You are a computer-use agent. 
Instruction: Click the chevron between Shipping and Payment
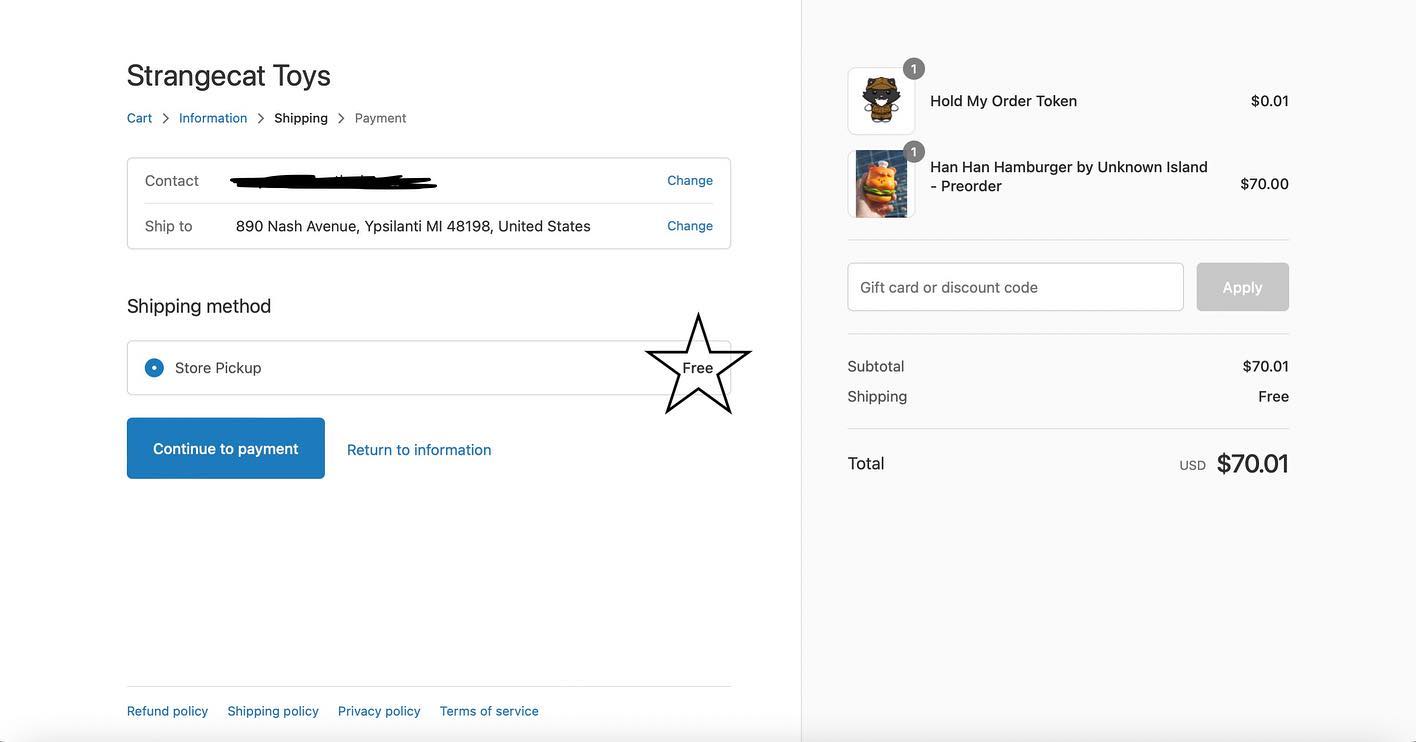click(x=341, y=118)
